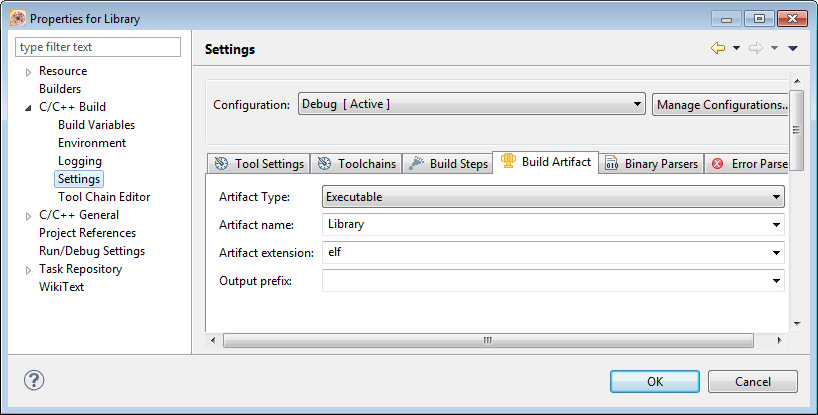The image size is (818, 415).
Task: Select Tool Chain Editor in tree
Action: [104, 197]
